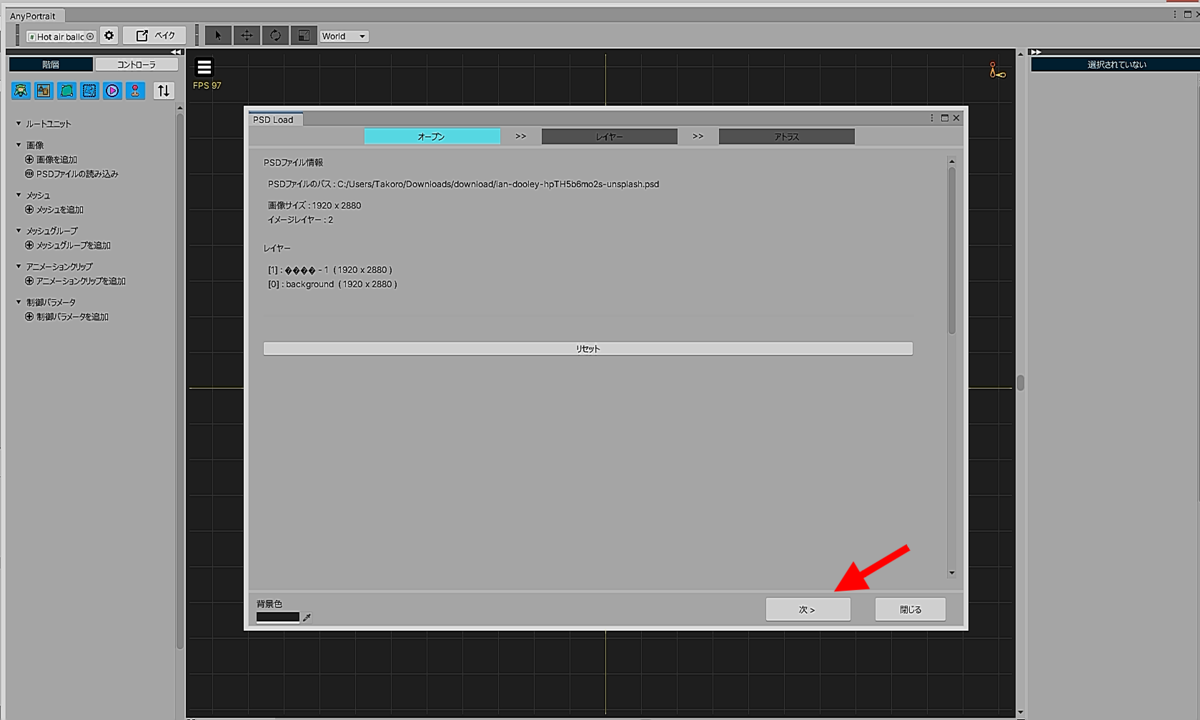Toggle root unit filter icon
Image resolution: width=1200 pixels, height=720 pixels.
(x=21, y=90)
